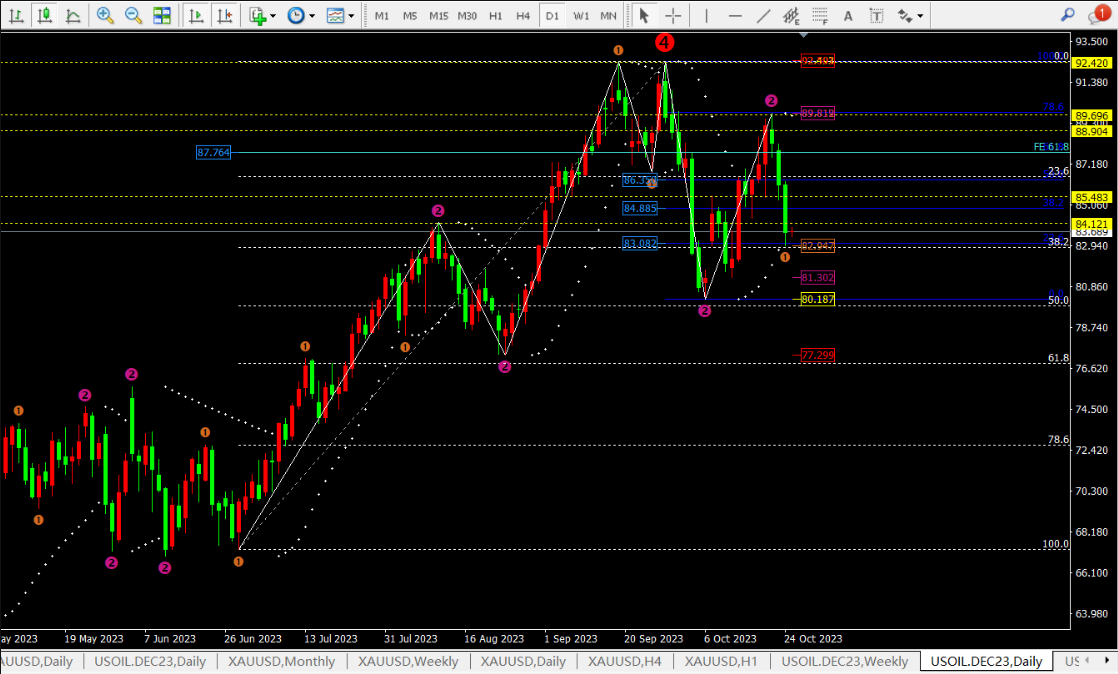Select the text label tool
Viewport: 1118px width, 674px height.
click(x=876, y=15)
